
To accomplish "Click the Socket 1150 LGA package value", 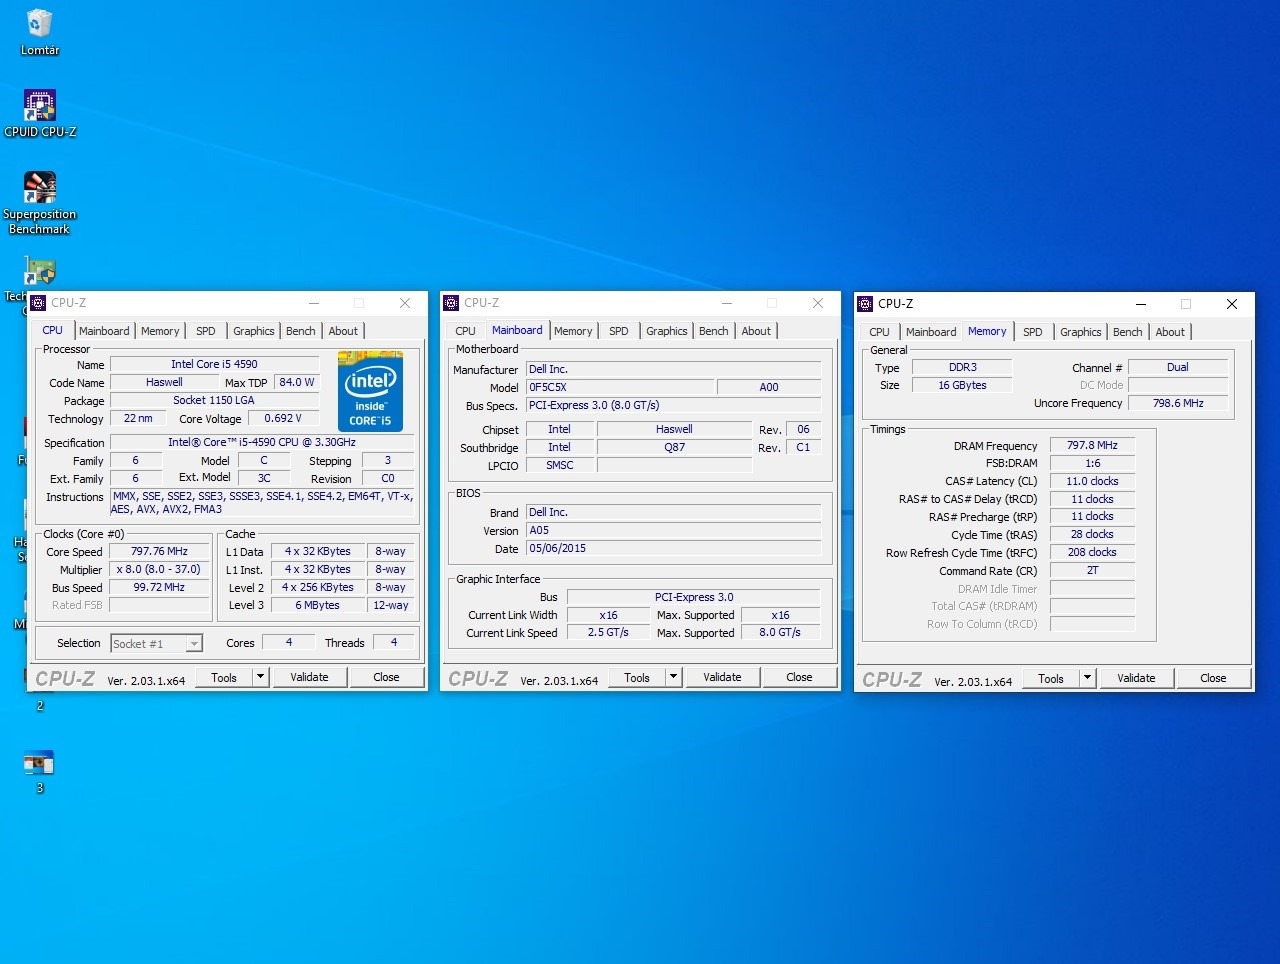I will (x=214, y=400).
